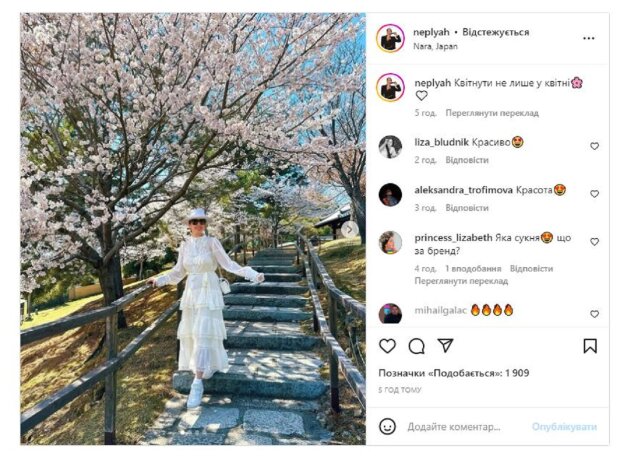Click the Опублікувати post button
The width and height of the screenshot is (620, 467).
[564, 427]
